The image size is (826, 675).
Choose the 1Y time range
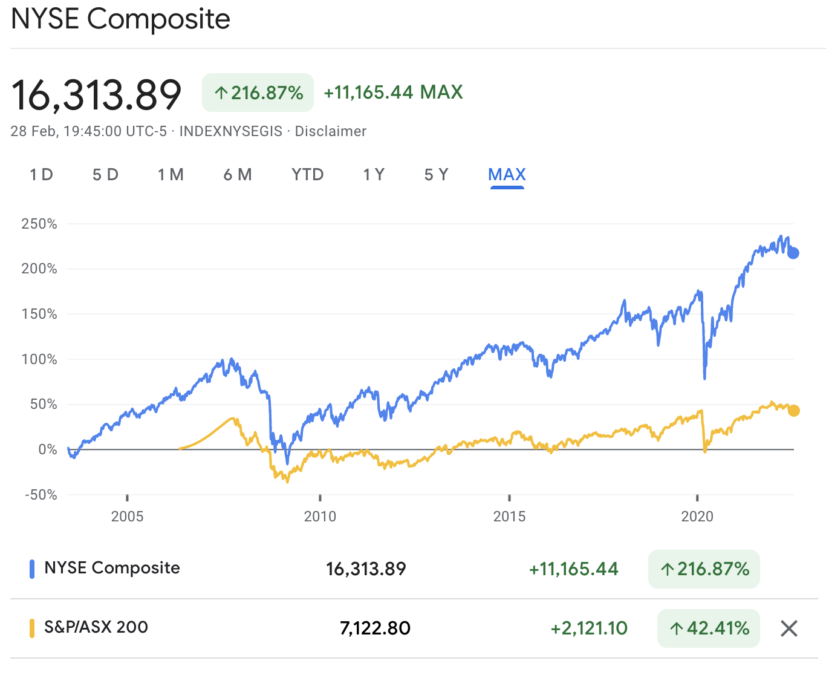(373, 175)
